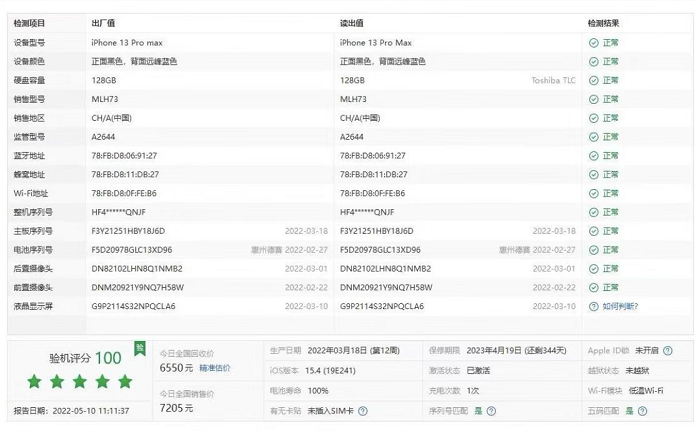Click the Wi-Fi模块 value
Viewport: 696px width, 434px height.
pyautogui.click(x=646, y=391)
